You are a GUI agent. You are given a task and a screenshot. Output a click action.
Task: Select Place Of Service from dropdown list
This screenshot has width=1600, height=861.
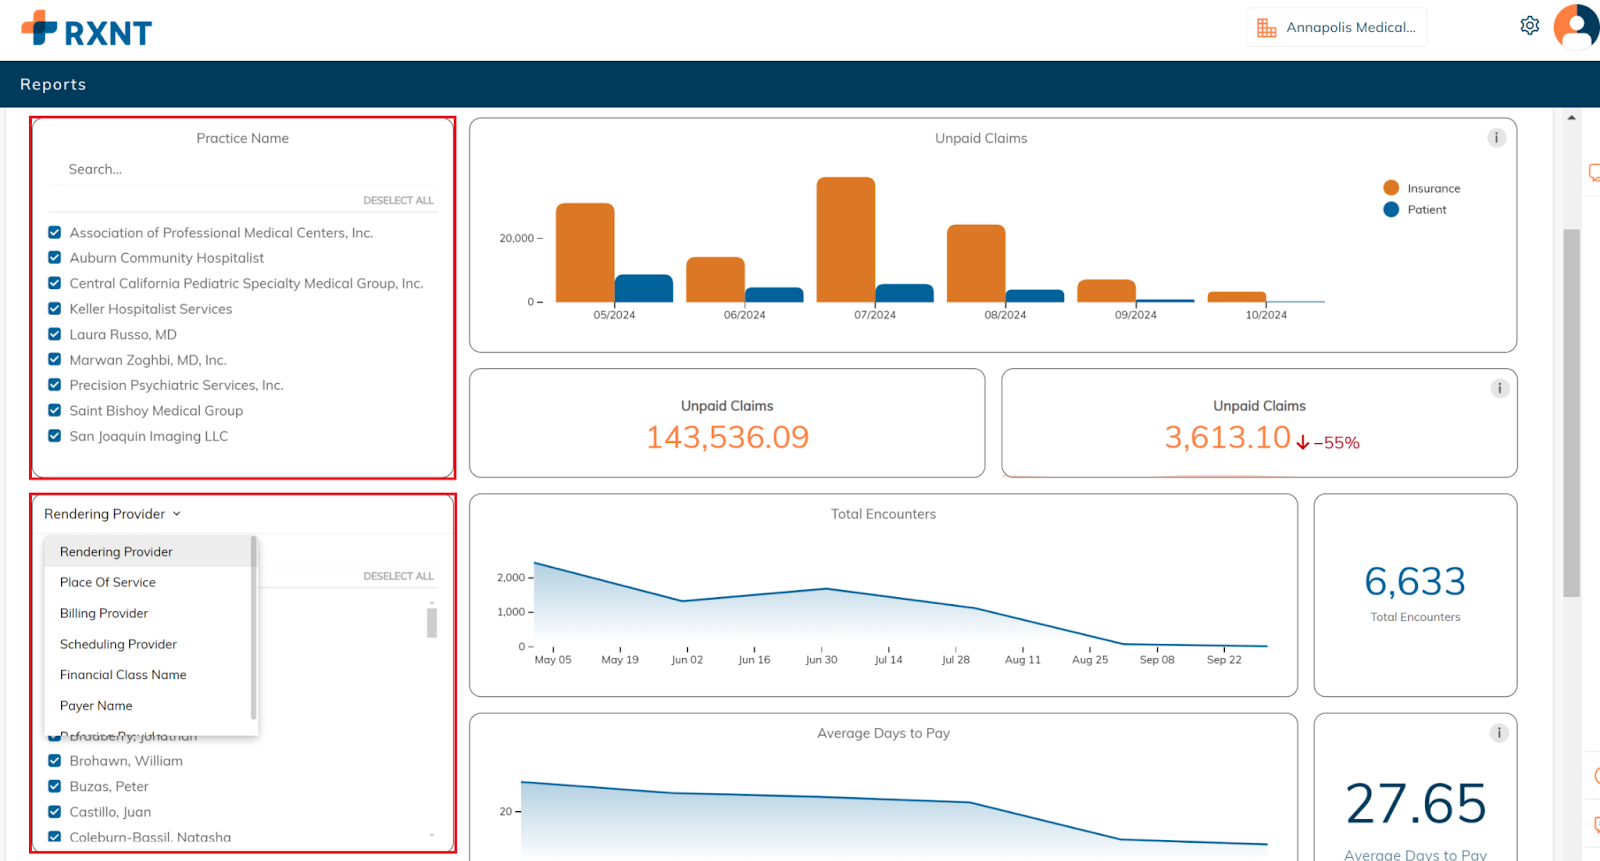108,582
